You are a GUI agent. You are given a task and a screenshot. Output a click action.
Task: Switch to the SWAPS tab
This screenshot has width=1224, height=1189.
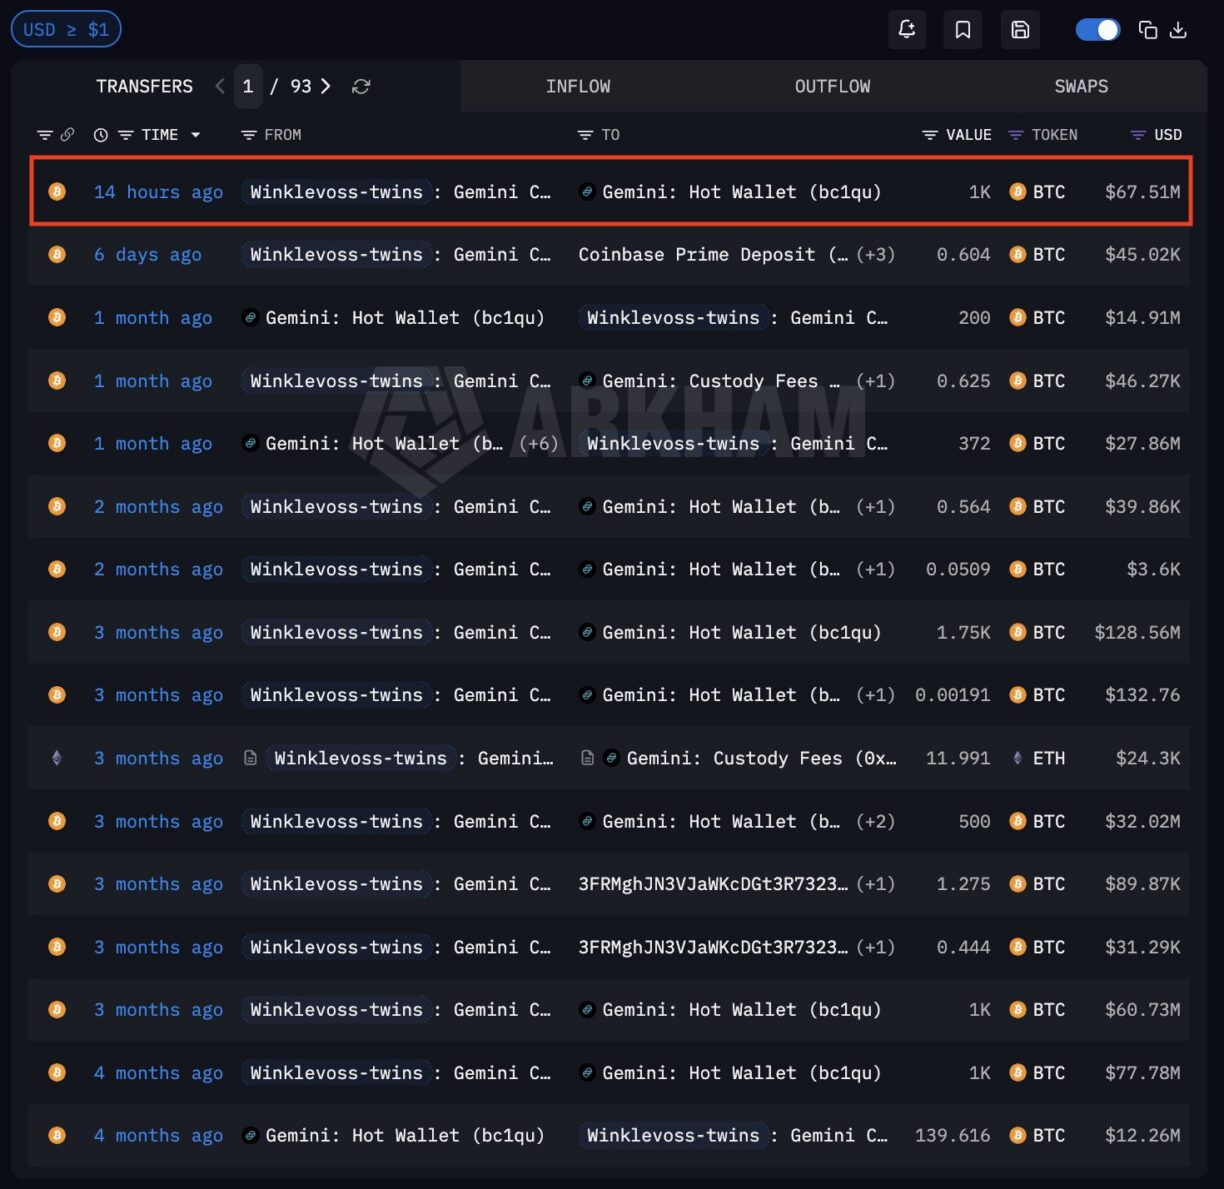click(1081, 87)
